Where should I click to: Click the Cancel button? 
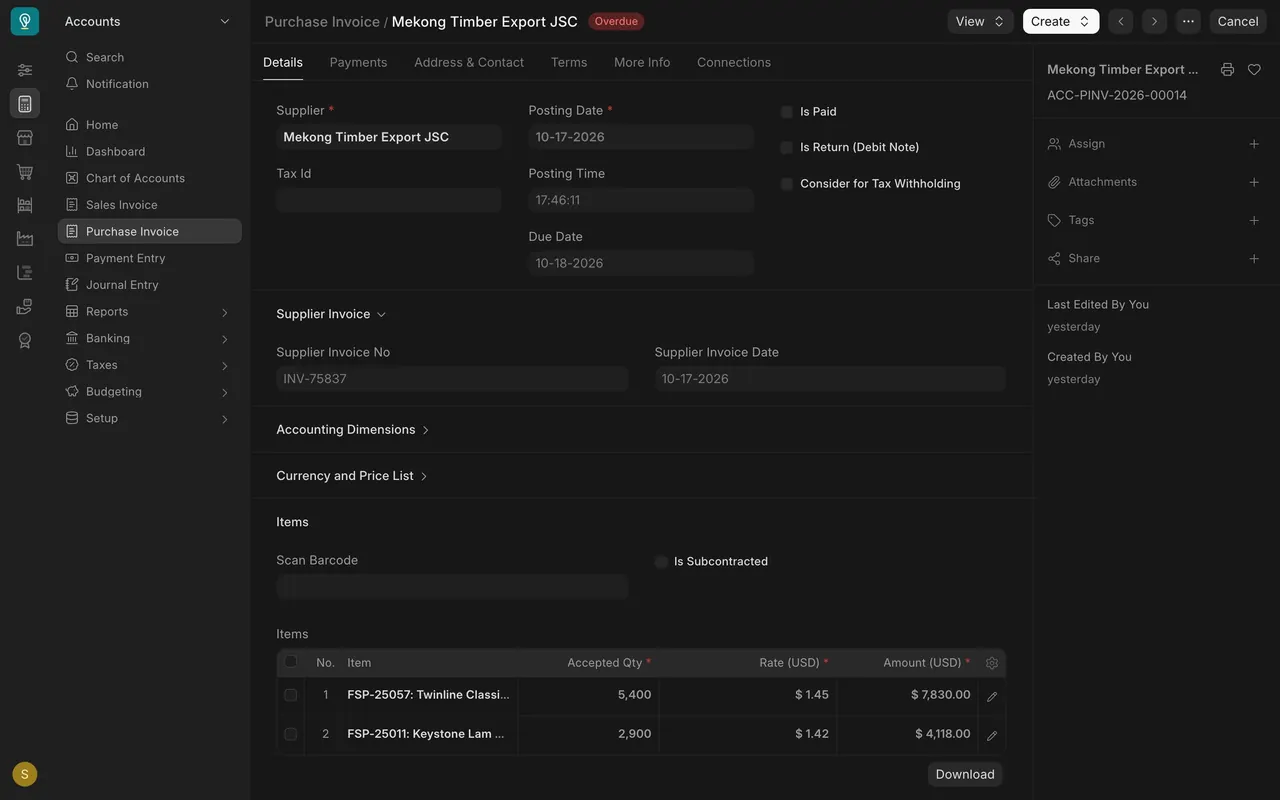click(1238, 21)
